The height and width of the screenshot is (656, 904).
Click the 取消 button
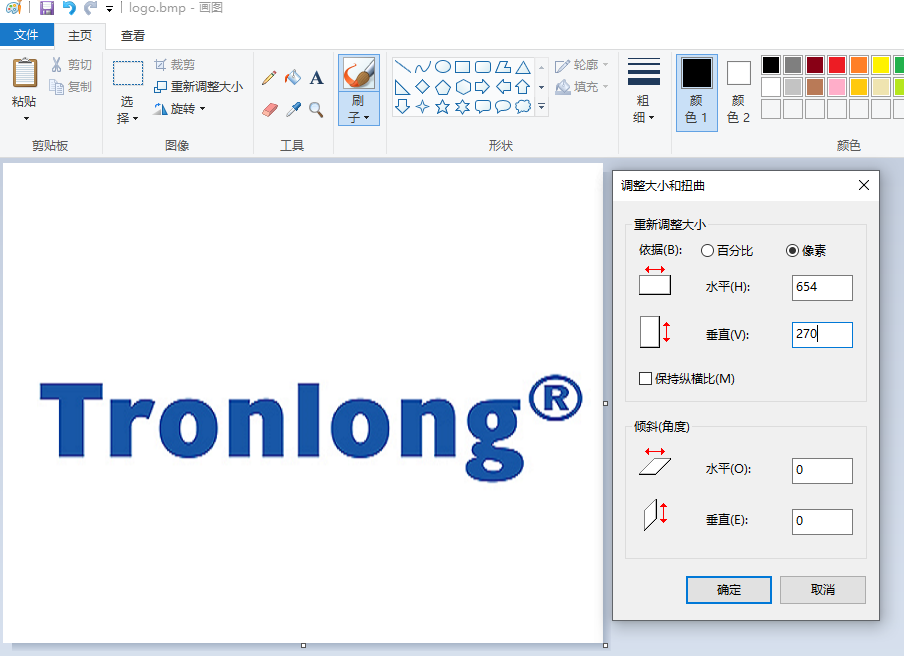[x=823, y=590]
